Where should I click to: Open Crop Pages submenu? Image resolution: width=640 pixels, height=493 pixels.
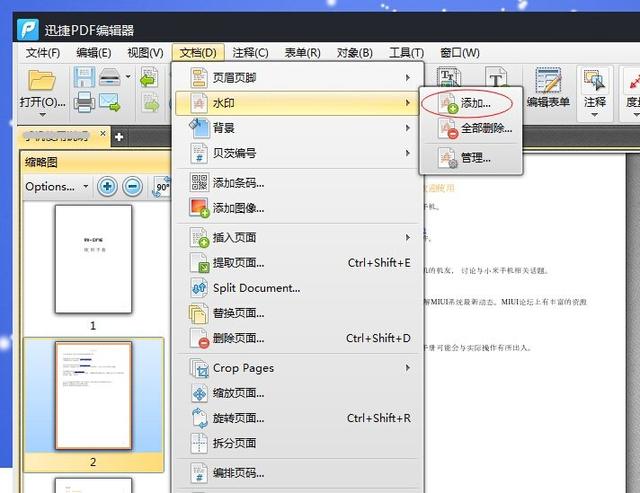(297, 368)
